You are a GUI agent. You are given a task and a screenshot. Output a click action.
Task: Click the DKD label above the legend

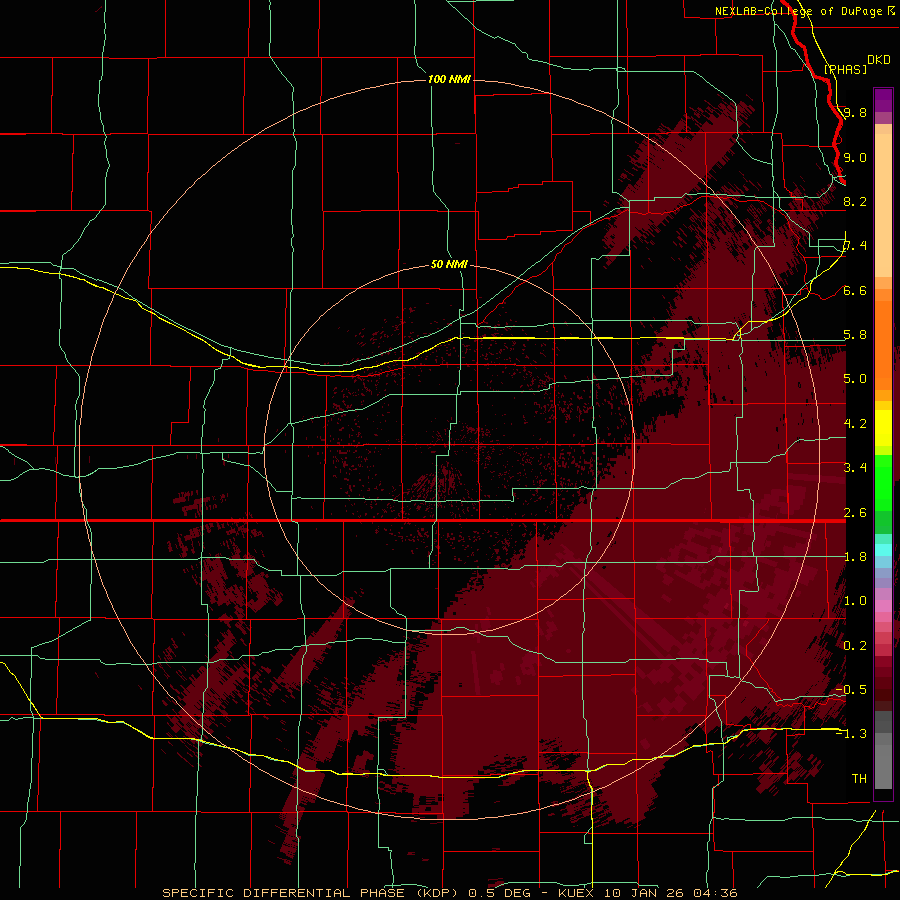point(879,60)
